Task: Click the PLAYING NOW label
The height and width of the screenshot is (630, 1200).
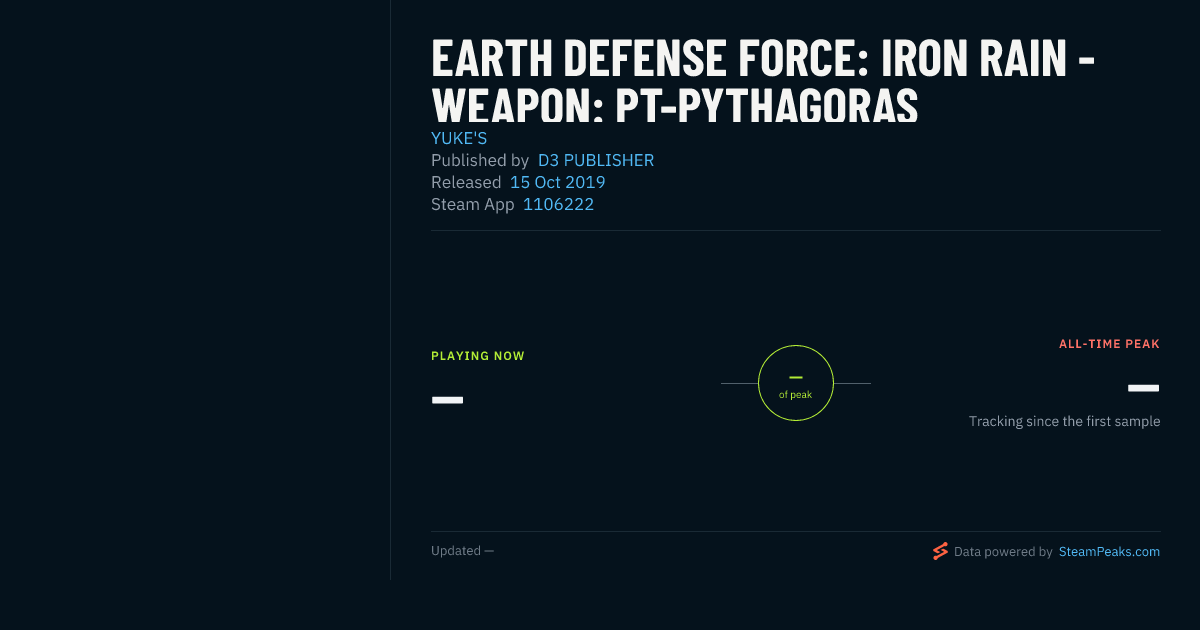Action: 478,356
